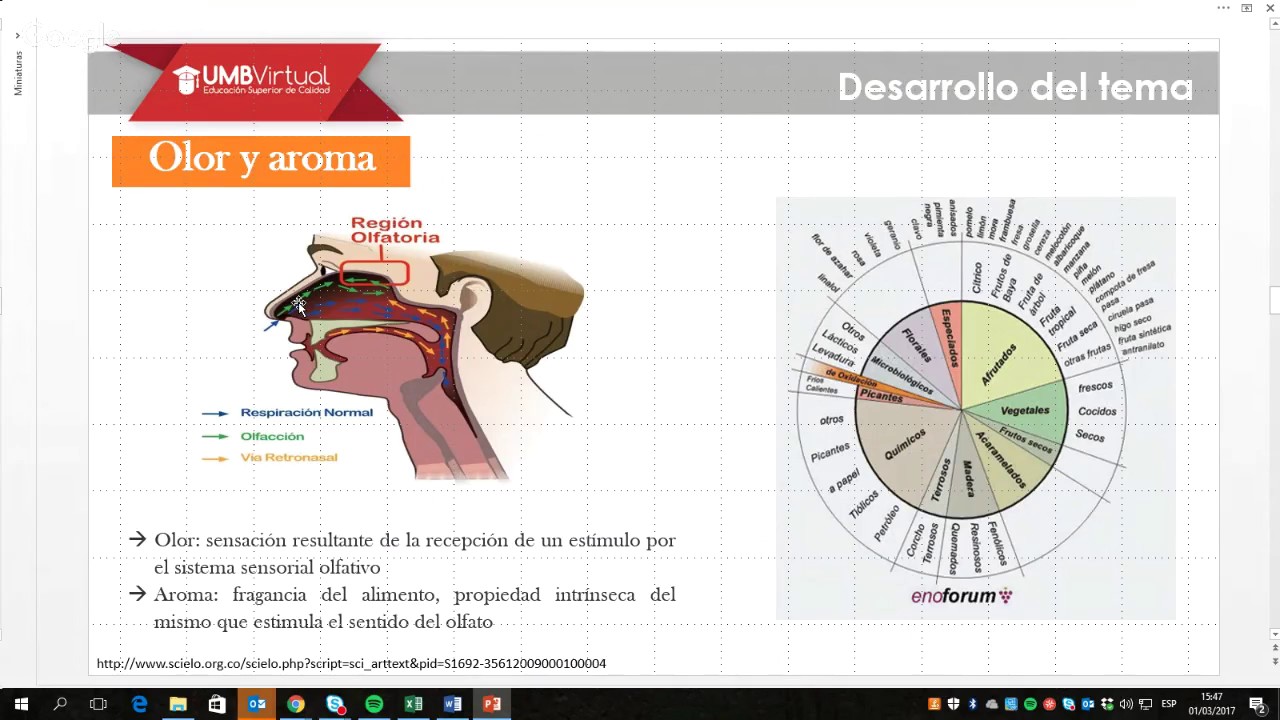This screenshot has height=720, width=1280.
Task: Click Spotify icon in system tray
Action: tap(1030, 704)
